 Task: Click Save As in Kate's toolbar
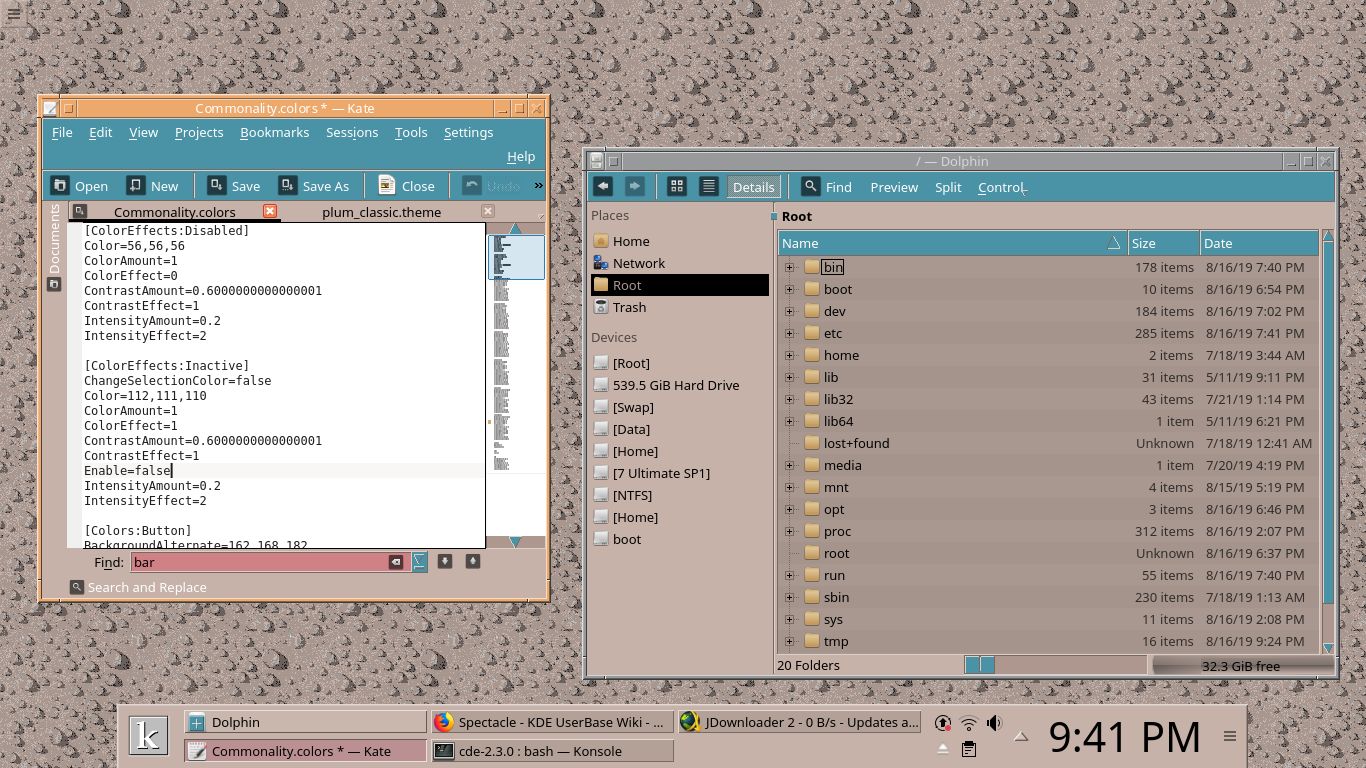315,185
